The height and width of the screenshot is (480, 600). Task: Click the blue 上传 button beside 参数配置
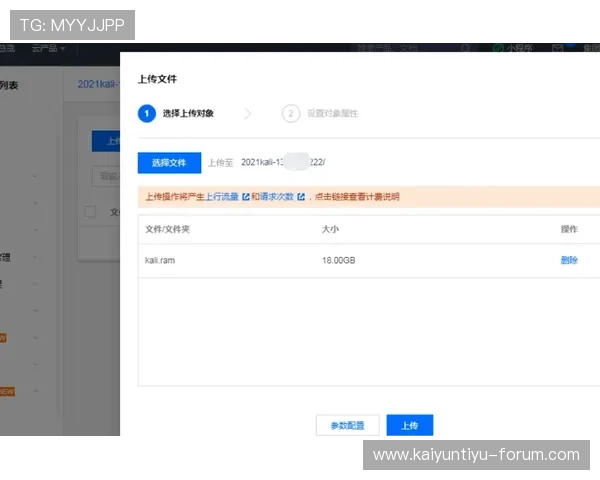[x=409, y=425]
